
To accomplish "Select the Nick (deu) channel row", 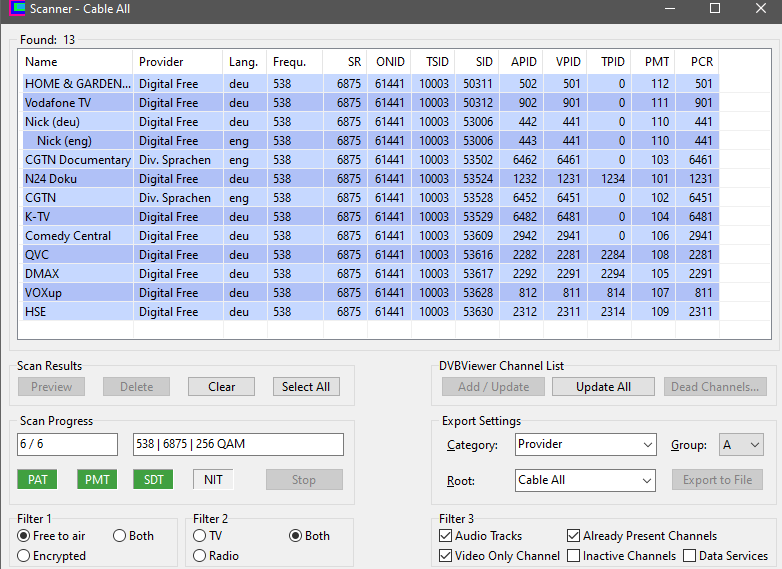I will (371, 122).
